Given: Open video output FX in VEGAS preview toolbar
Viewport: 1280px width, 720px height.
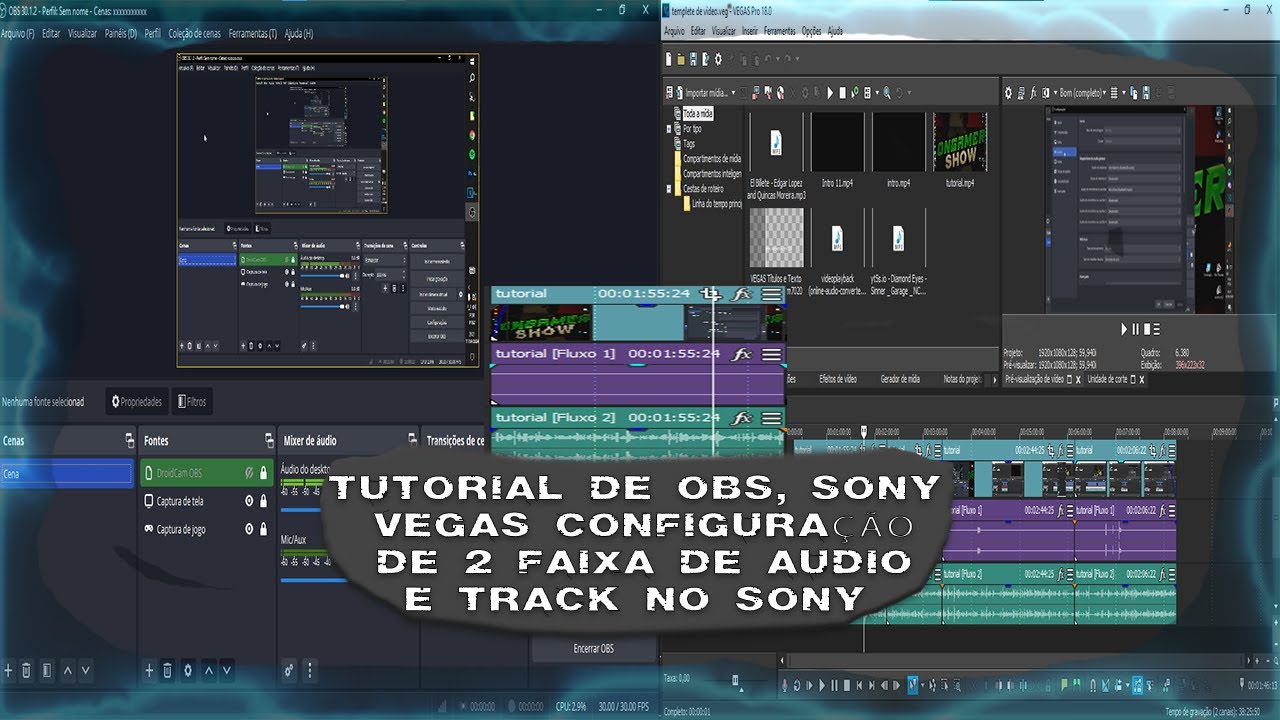Looking at the screenshot, I should (1033, 92).
